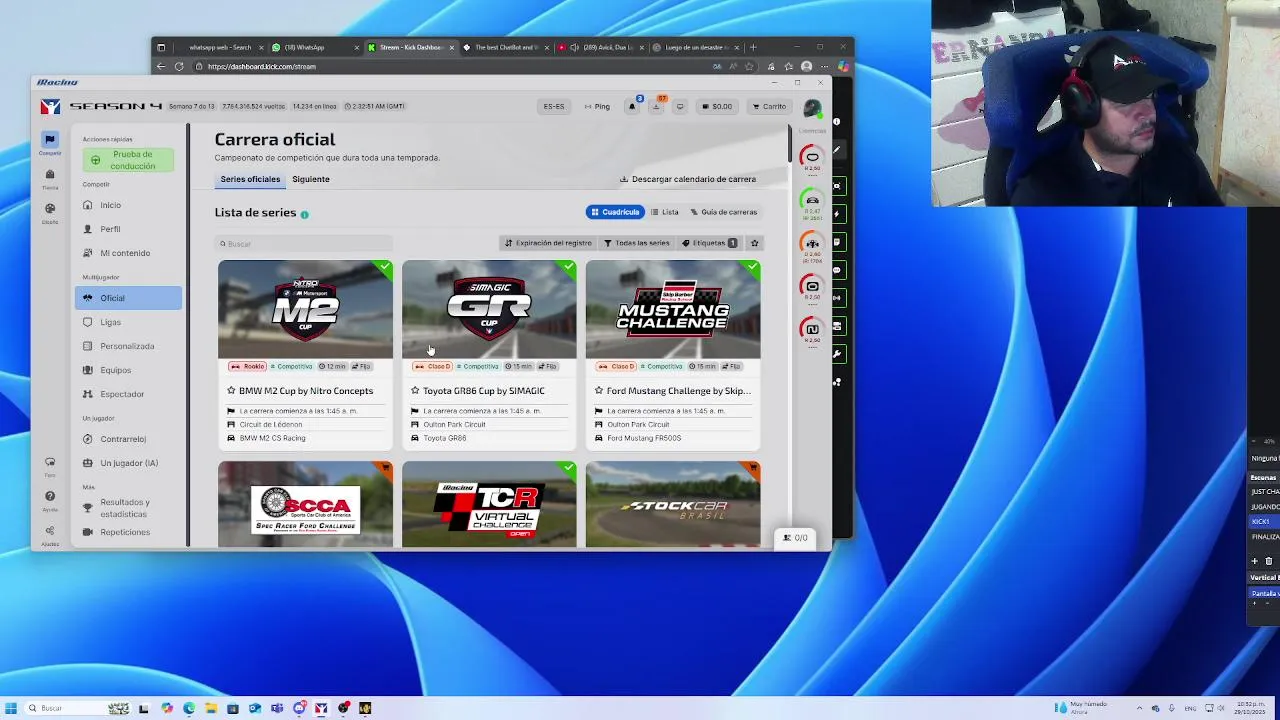Viewport: 1280px width, 720px height.
Task: Open the SCCA Spec Racer Ford Challenge card
Action: pos(305,505)
